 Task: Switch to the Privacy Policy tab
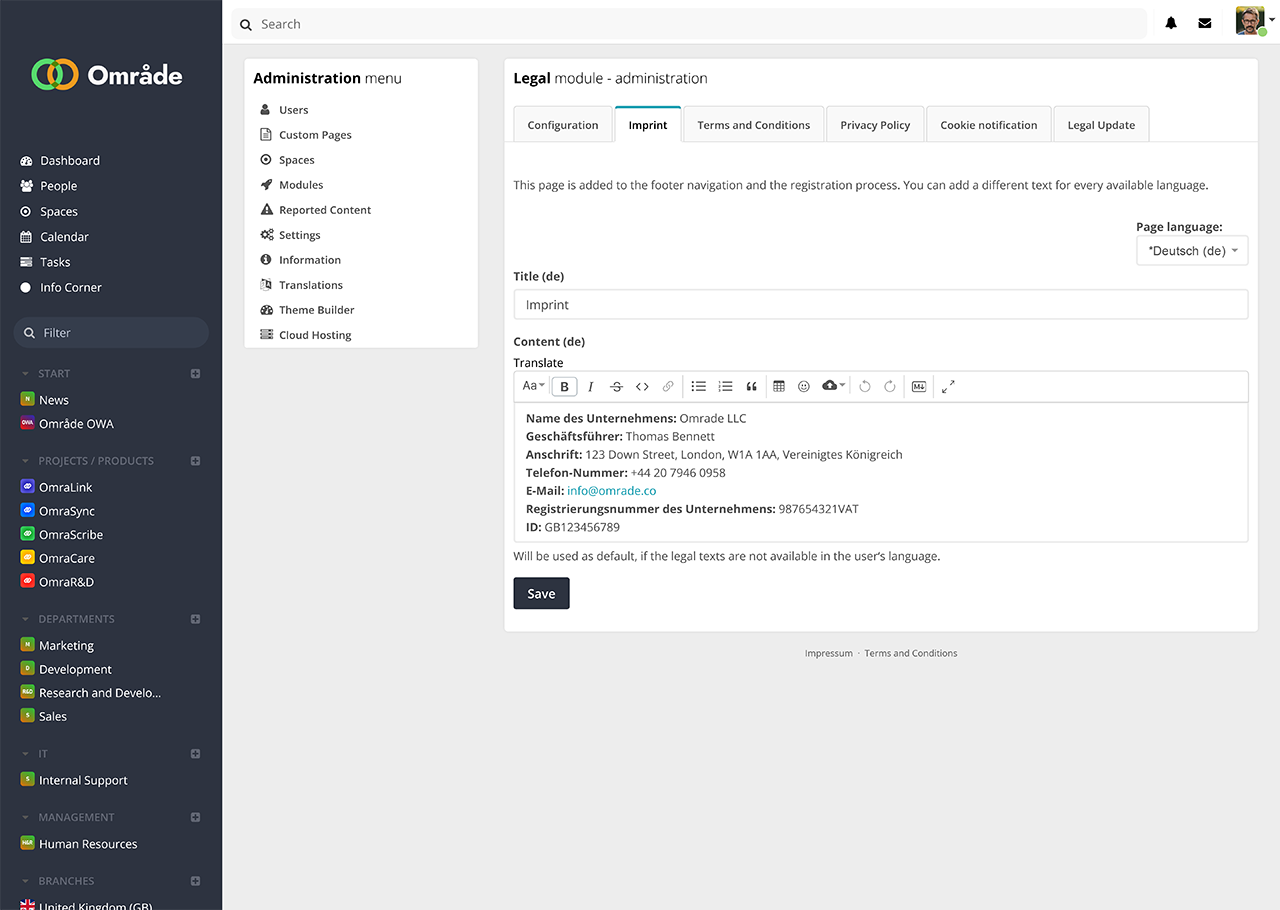(875, 125)
